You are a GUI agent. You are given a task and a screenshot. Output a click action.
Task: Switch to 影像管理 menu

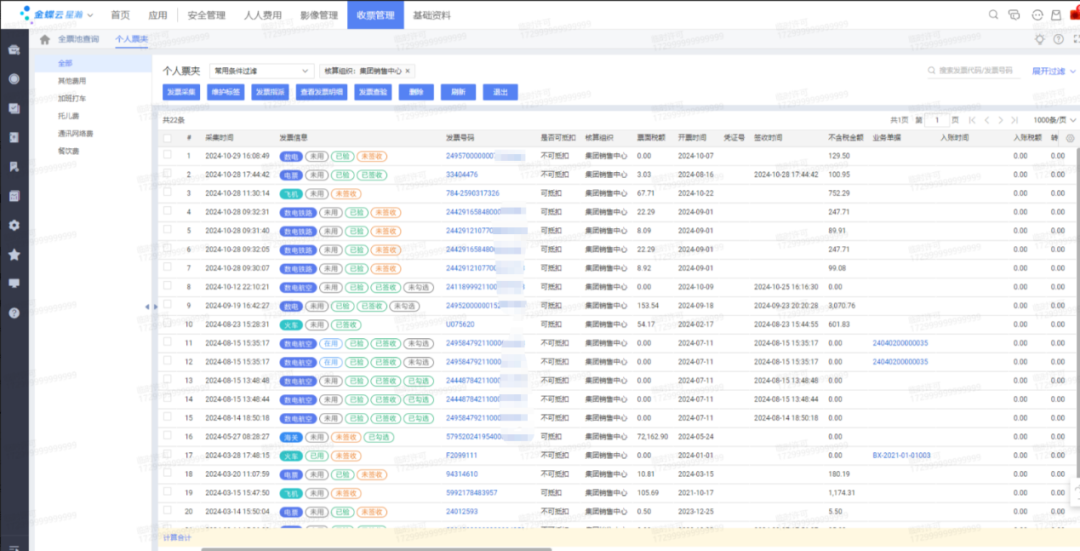(319, 15)
